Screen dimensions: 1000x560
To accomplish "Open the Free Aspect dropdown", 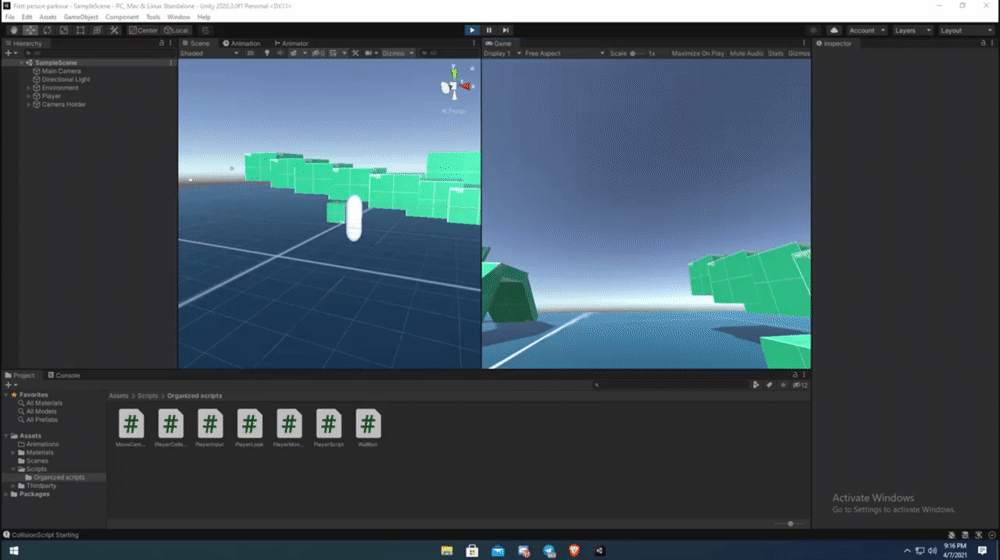I will point(564,54).
